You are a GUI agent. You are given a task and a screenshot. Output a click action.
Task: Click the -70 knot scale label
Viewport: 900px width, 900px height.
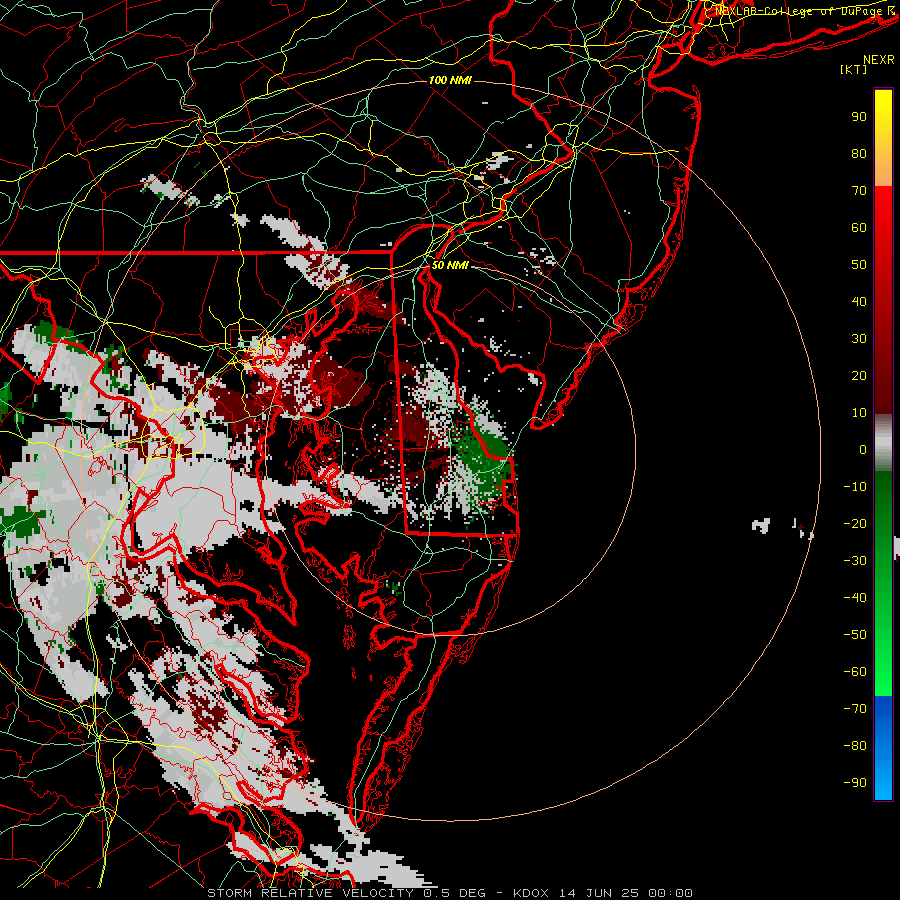point(855,709)
